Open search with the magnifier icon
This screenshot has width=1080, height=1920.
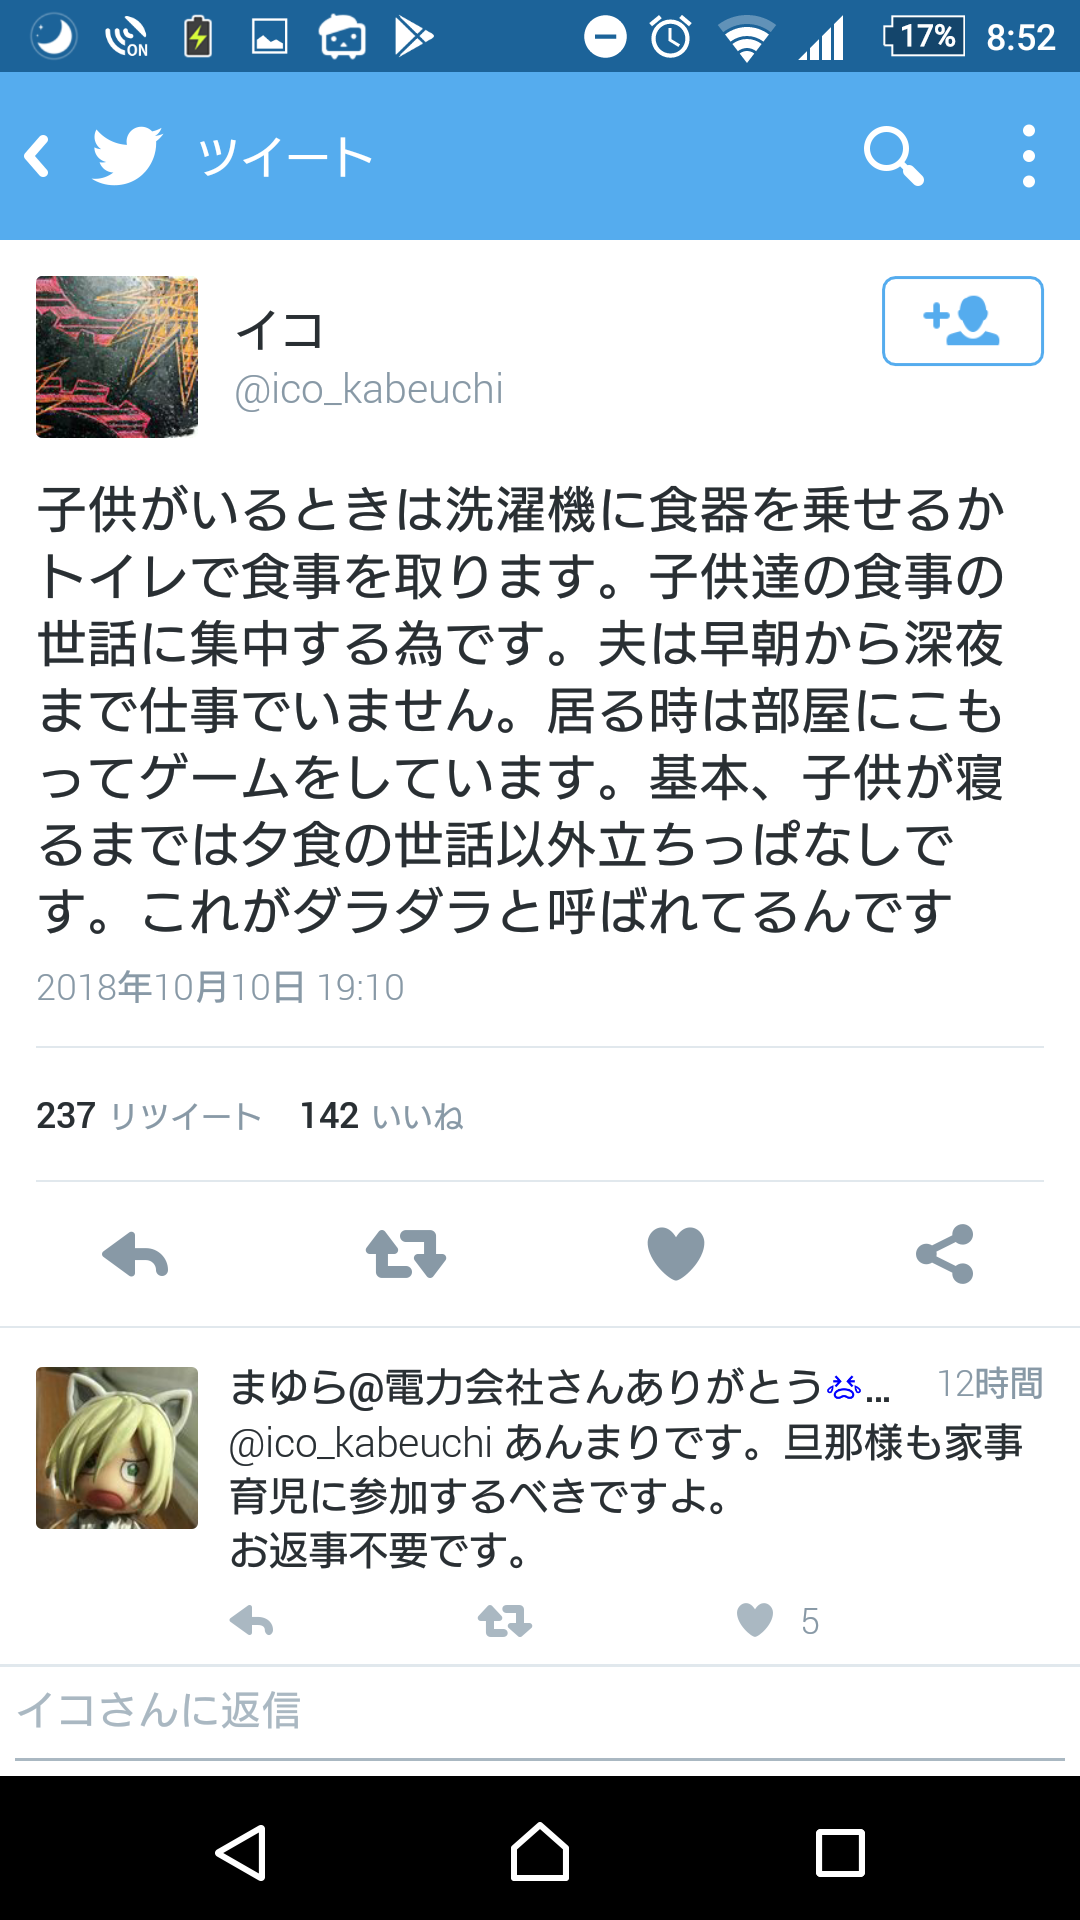[893, 156]
